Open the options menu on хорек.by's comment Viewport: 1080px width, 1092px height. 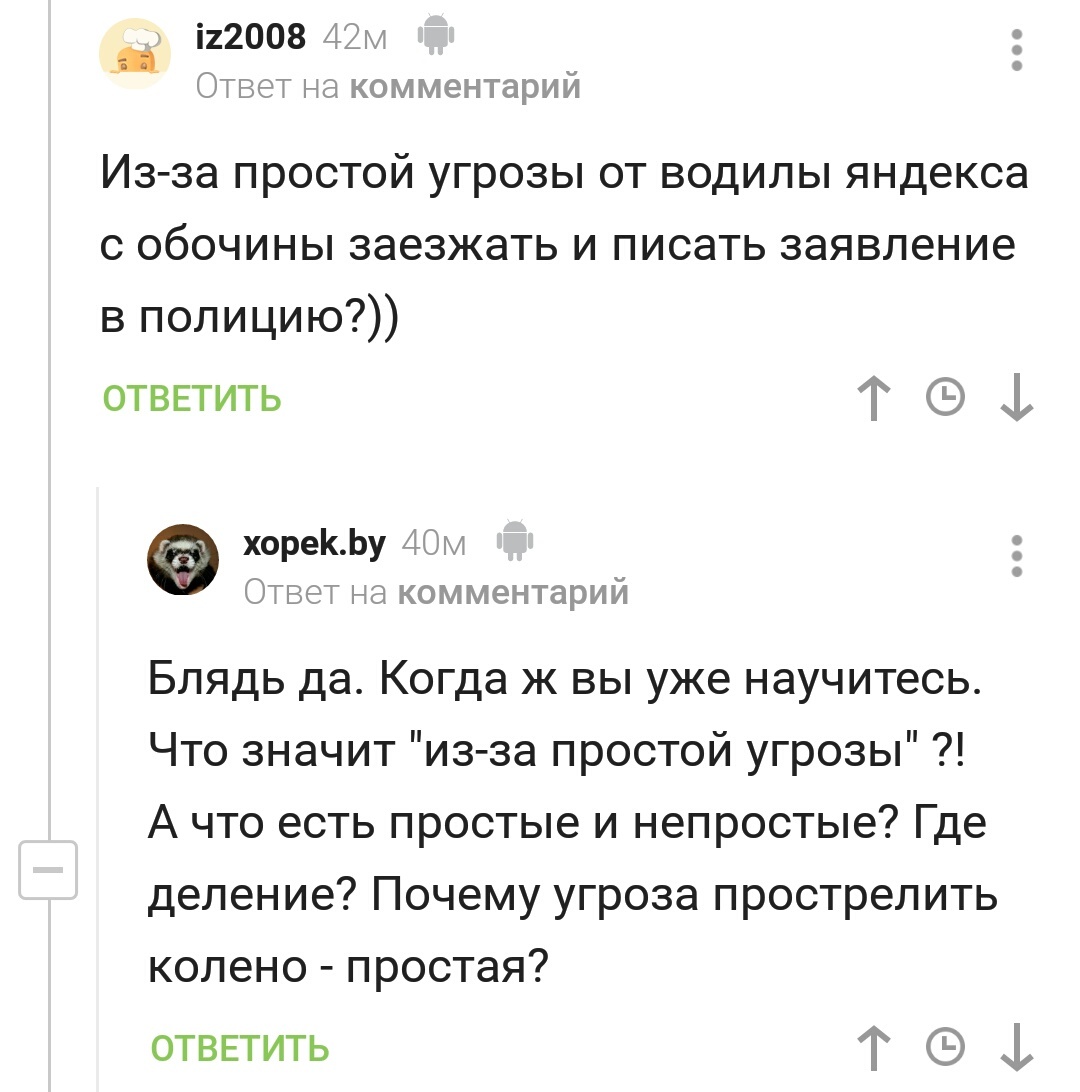pyautogui.click(x=1016, y=558)
